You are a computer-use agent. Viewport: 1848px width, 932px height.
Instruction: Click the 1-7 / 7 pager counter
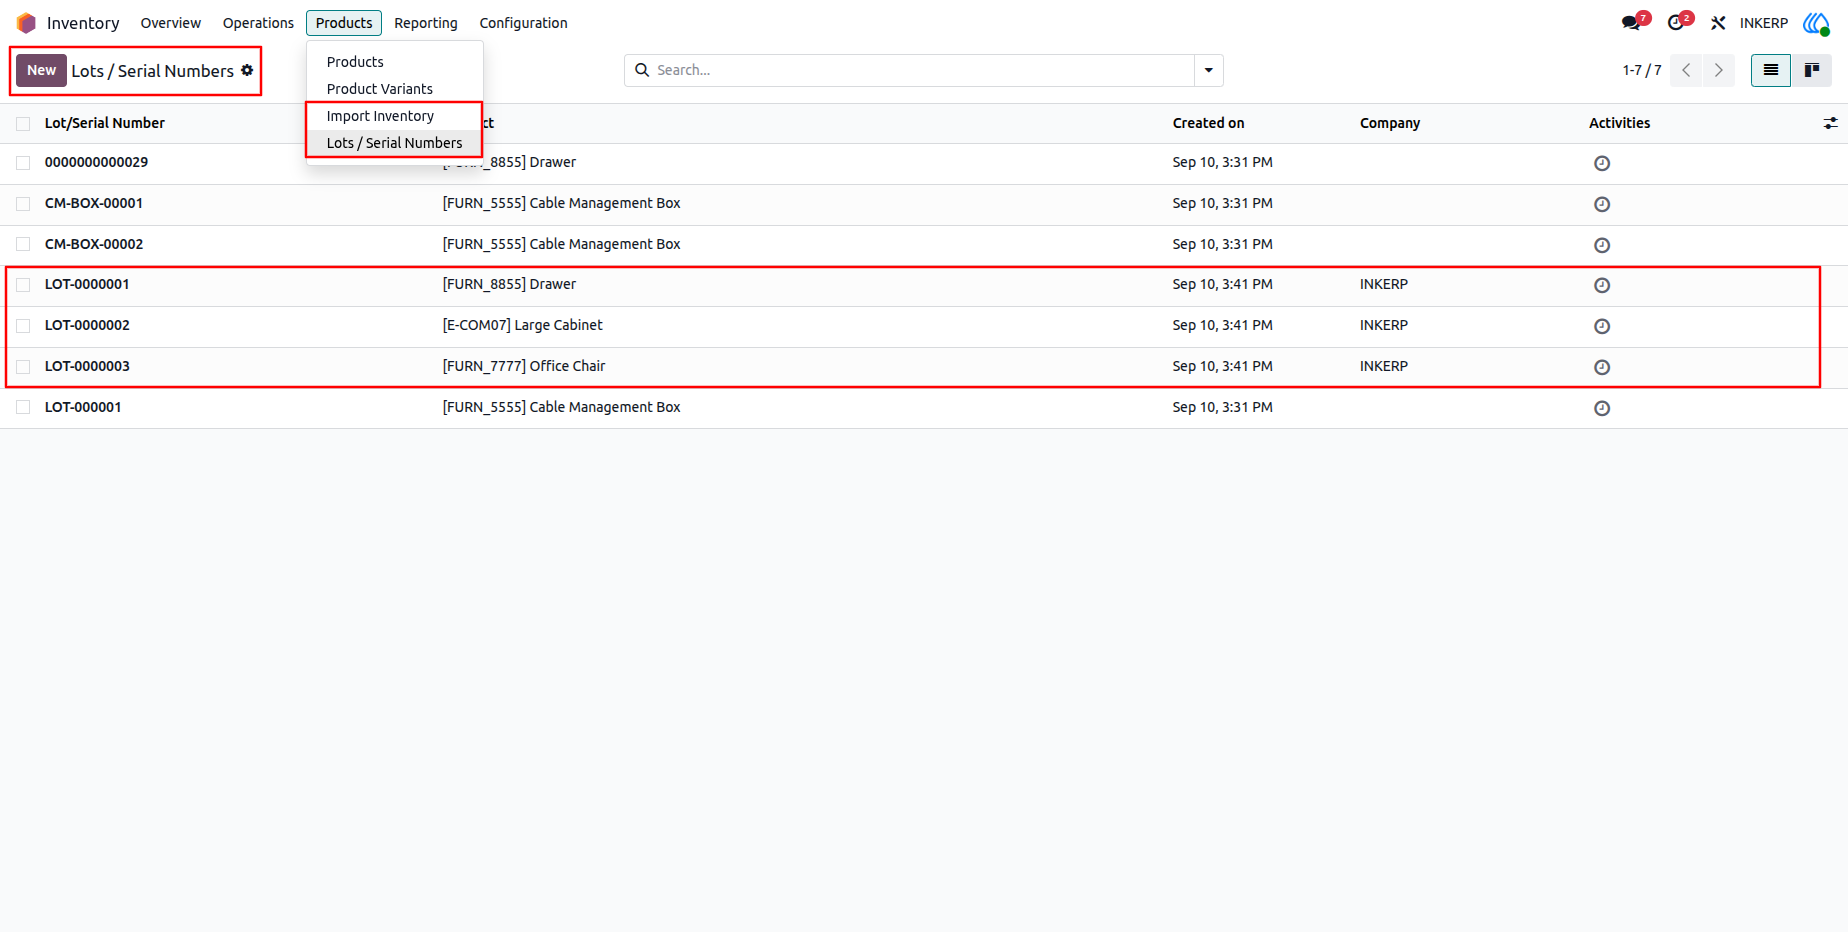coord(1642,70)
